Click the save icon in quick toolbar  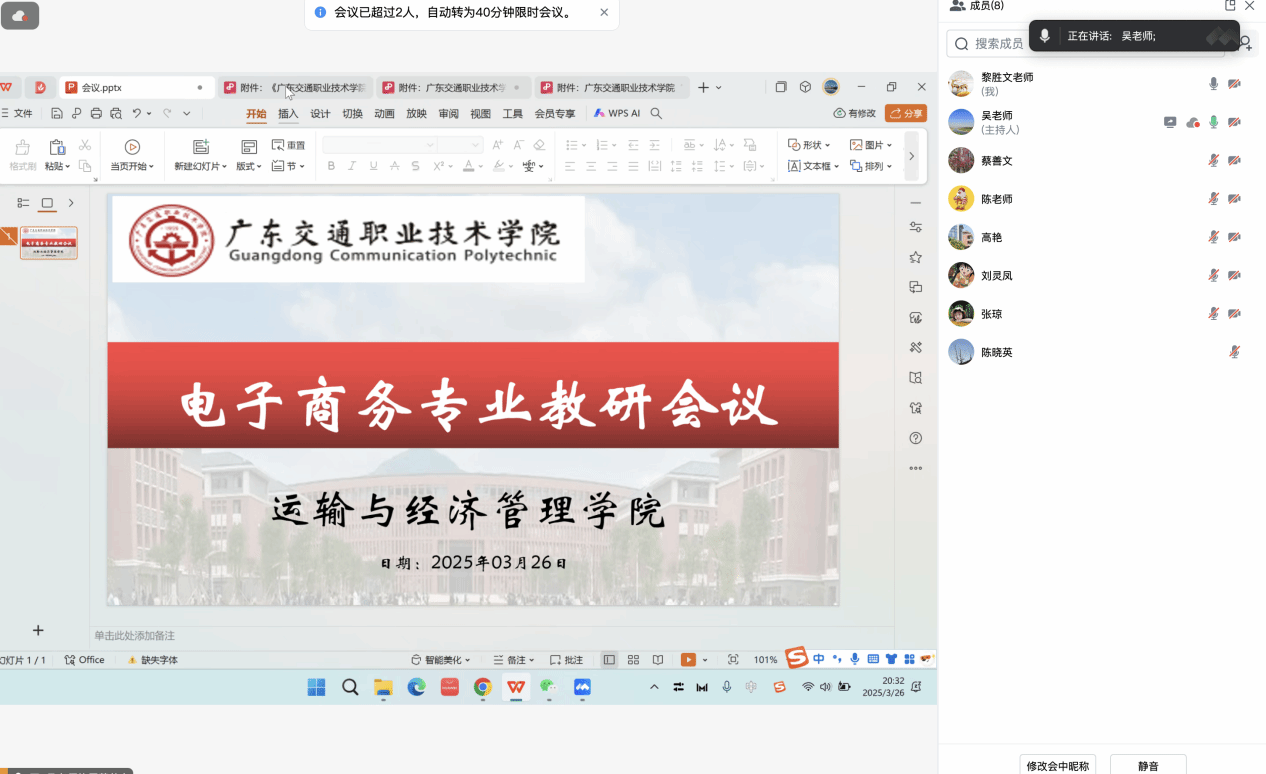pos(57,114)
